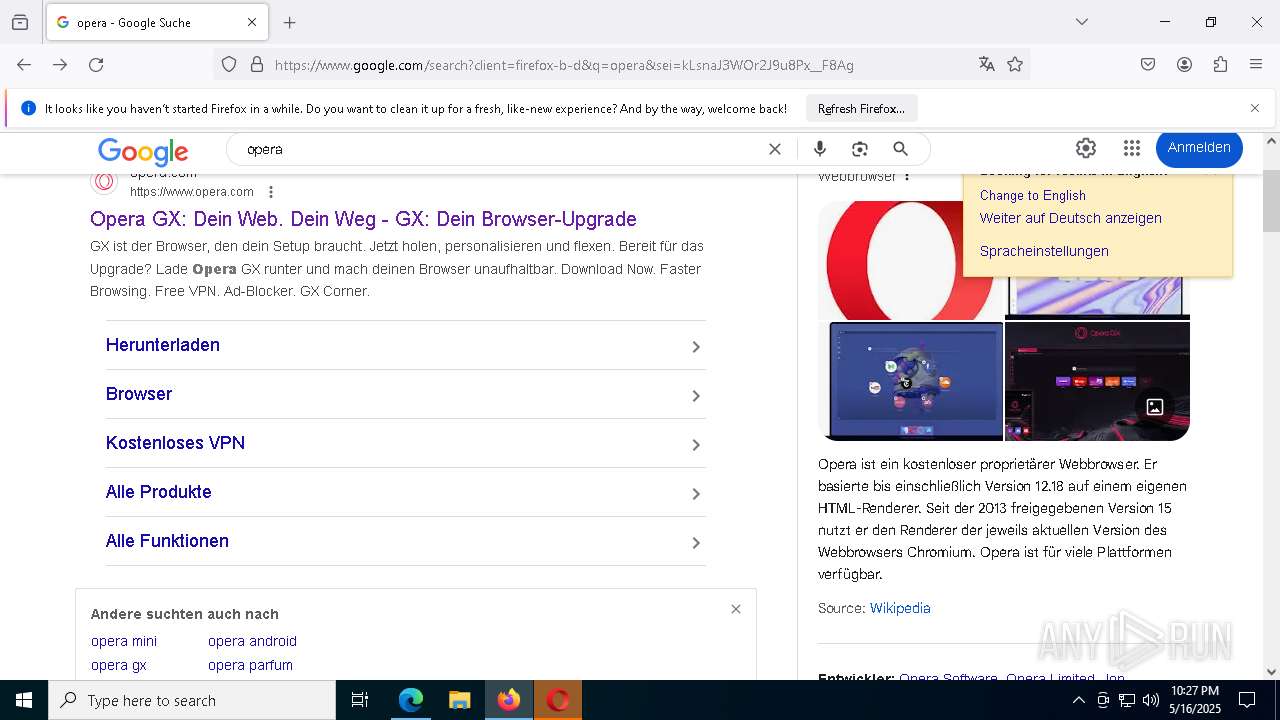Viewport: 1280px width, 720px height.
Task: Clear the search query with X
Action: coord(775,149)
